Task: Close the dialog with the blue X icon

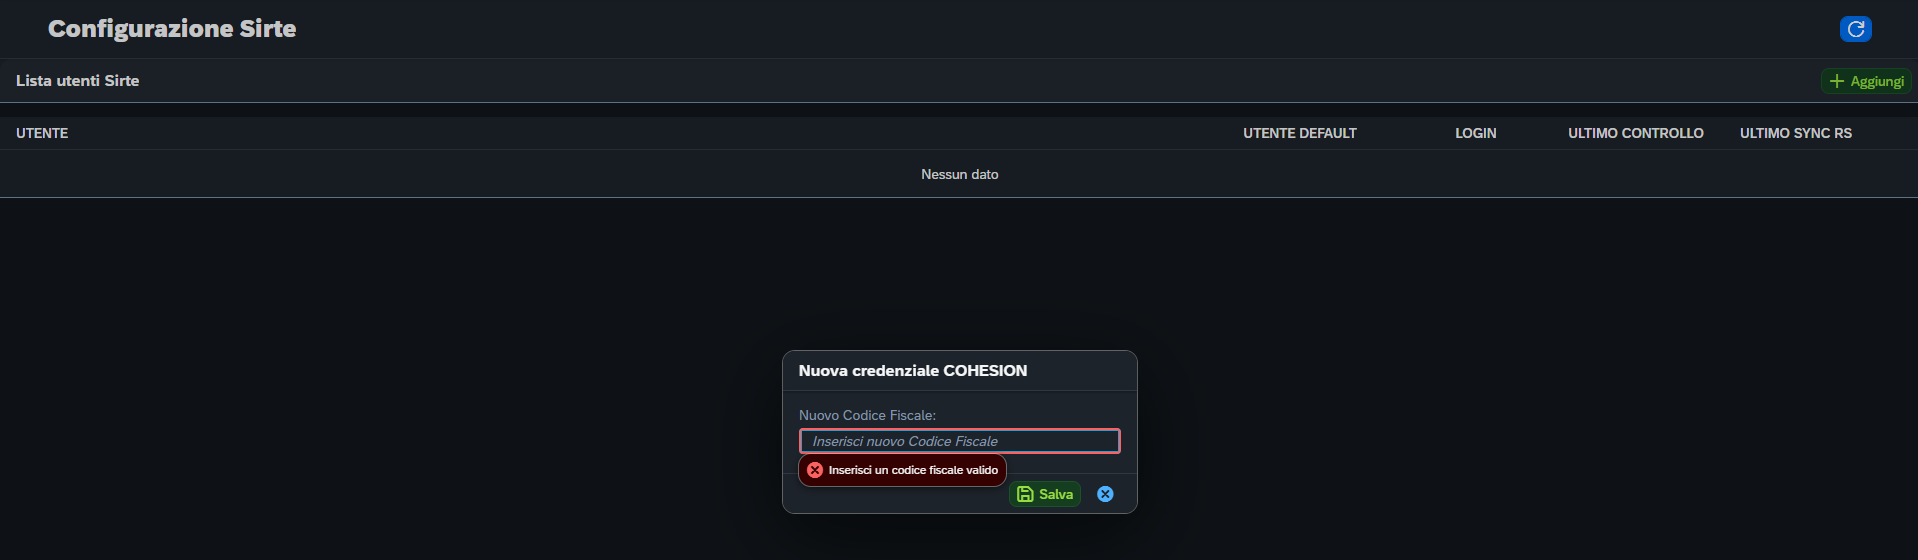Action: (1105, 494)
